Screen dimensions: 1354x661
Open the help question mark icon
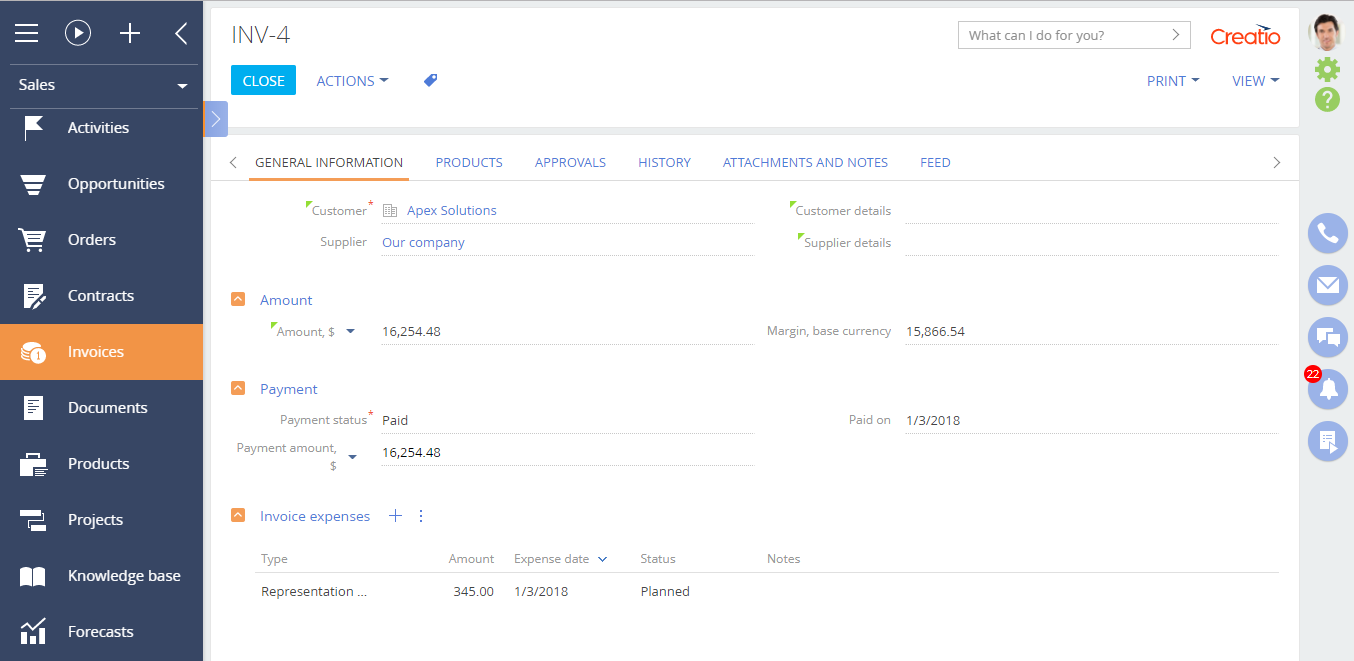coord(1327,100)
